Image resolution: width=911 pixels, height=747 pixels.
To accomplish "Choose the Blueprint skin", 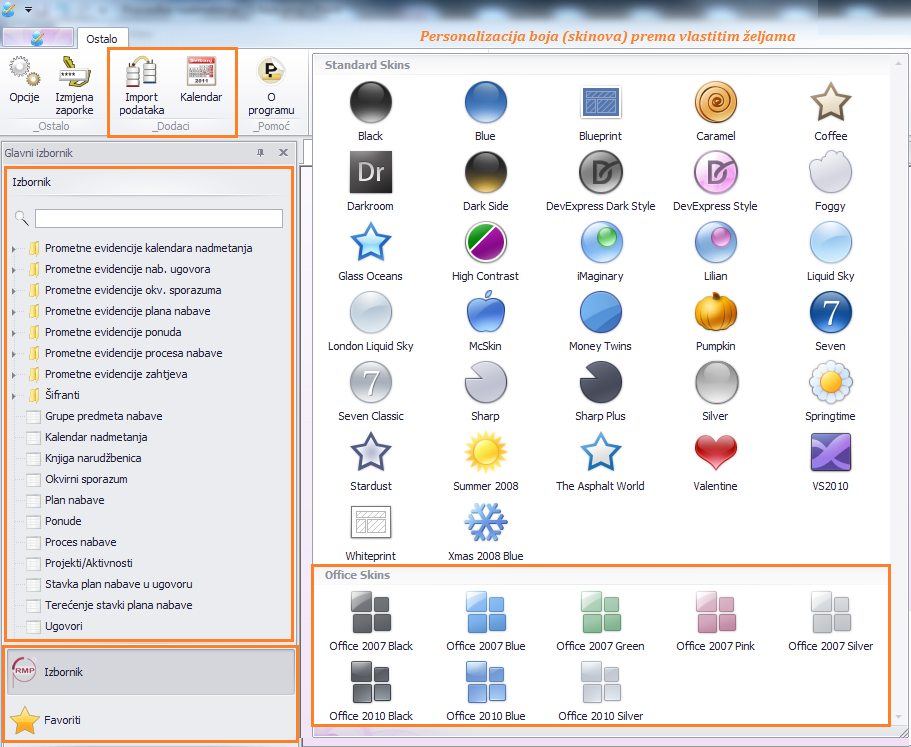I will click(600, 112).
